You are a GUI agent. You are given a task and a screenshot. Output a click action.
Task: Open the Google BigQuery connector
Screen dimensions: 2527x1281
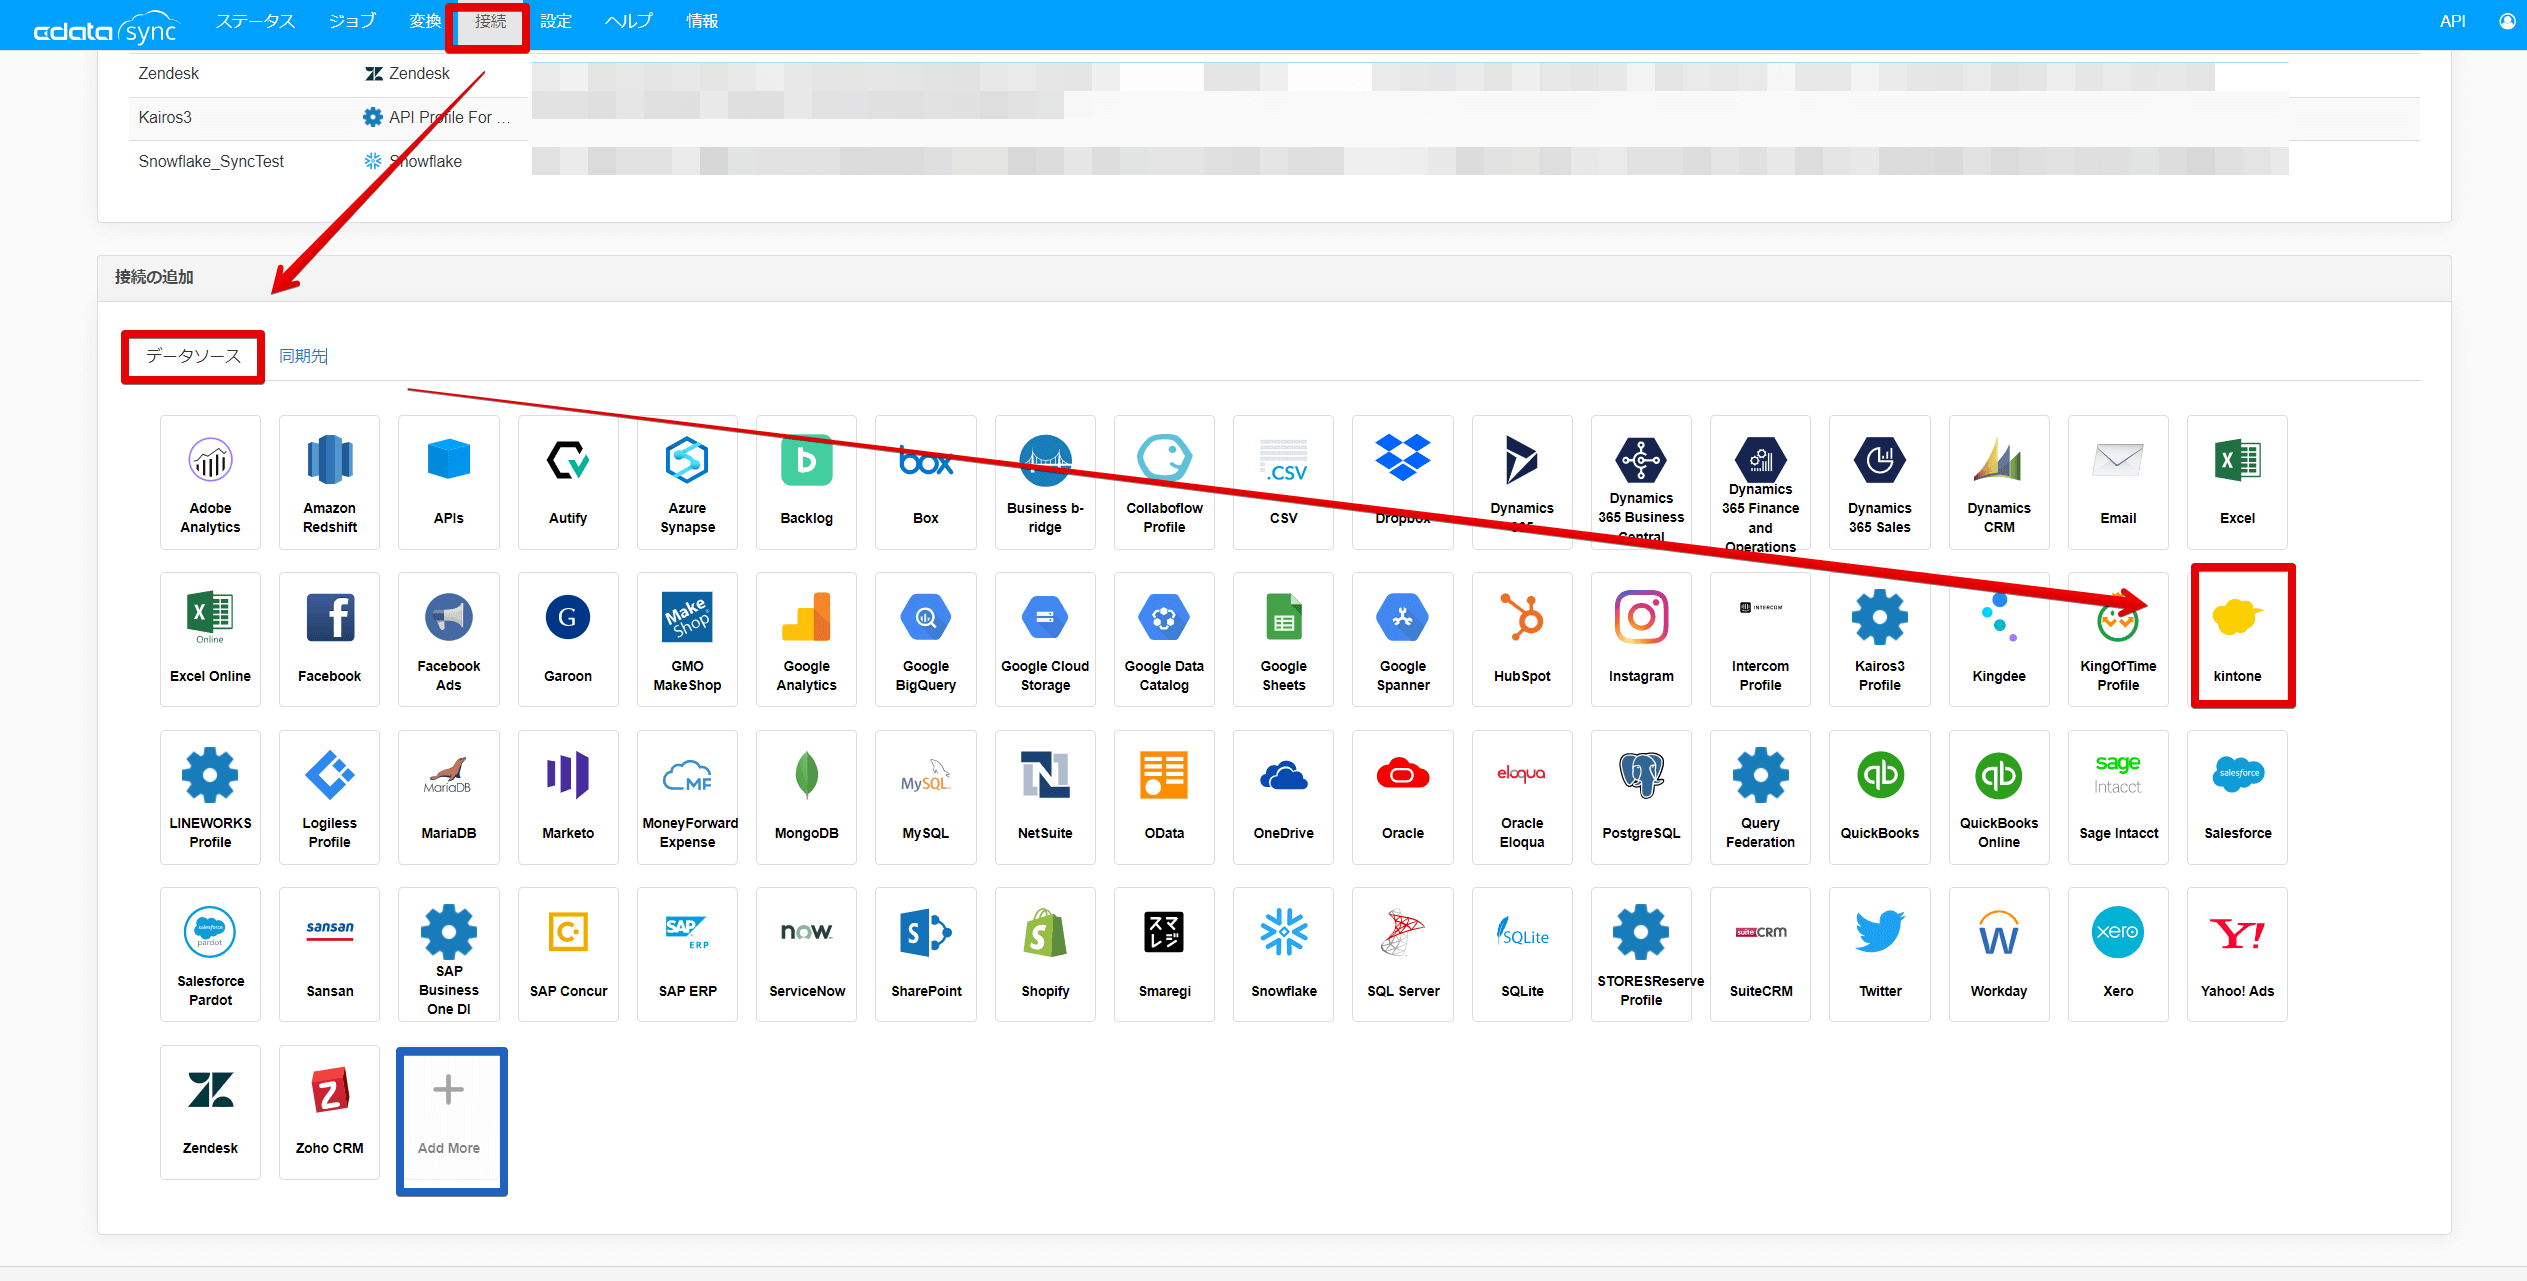tap(925, 638)
